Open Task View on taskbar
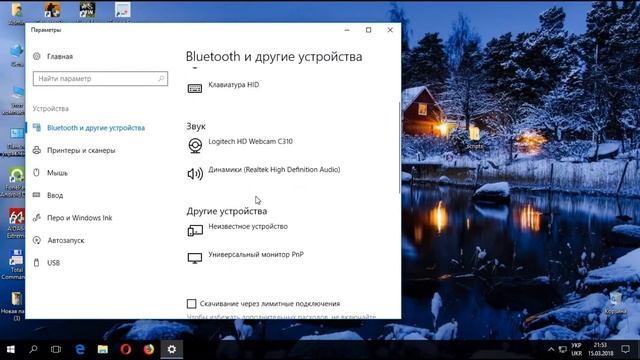Image resolution: width=640 pixels, height=360 pixels. coord(56,349)
